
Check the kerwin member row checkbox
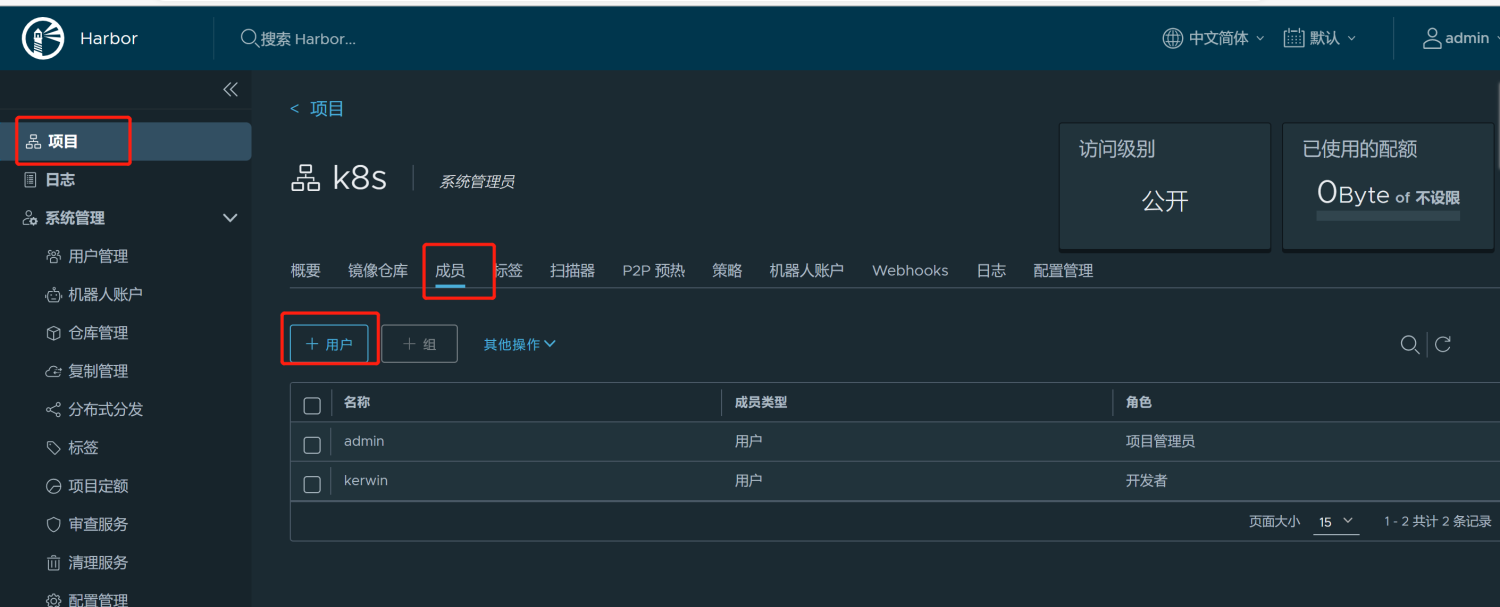[x=312, y=484]
